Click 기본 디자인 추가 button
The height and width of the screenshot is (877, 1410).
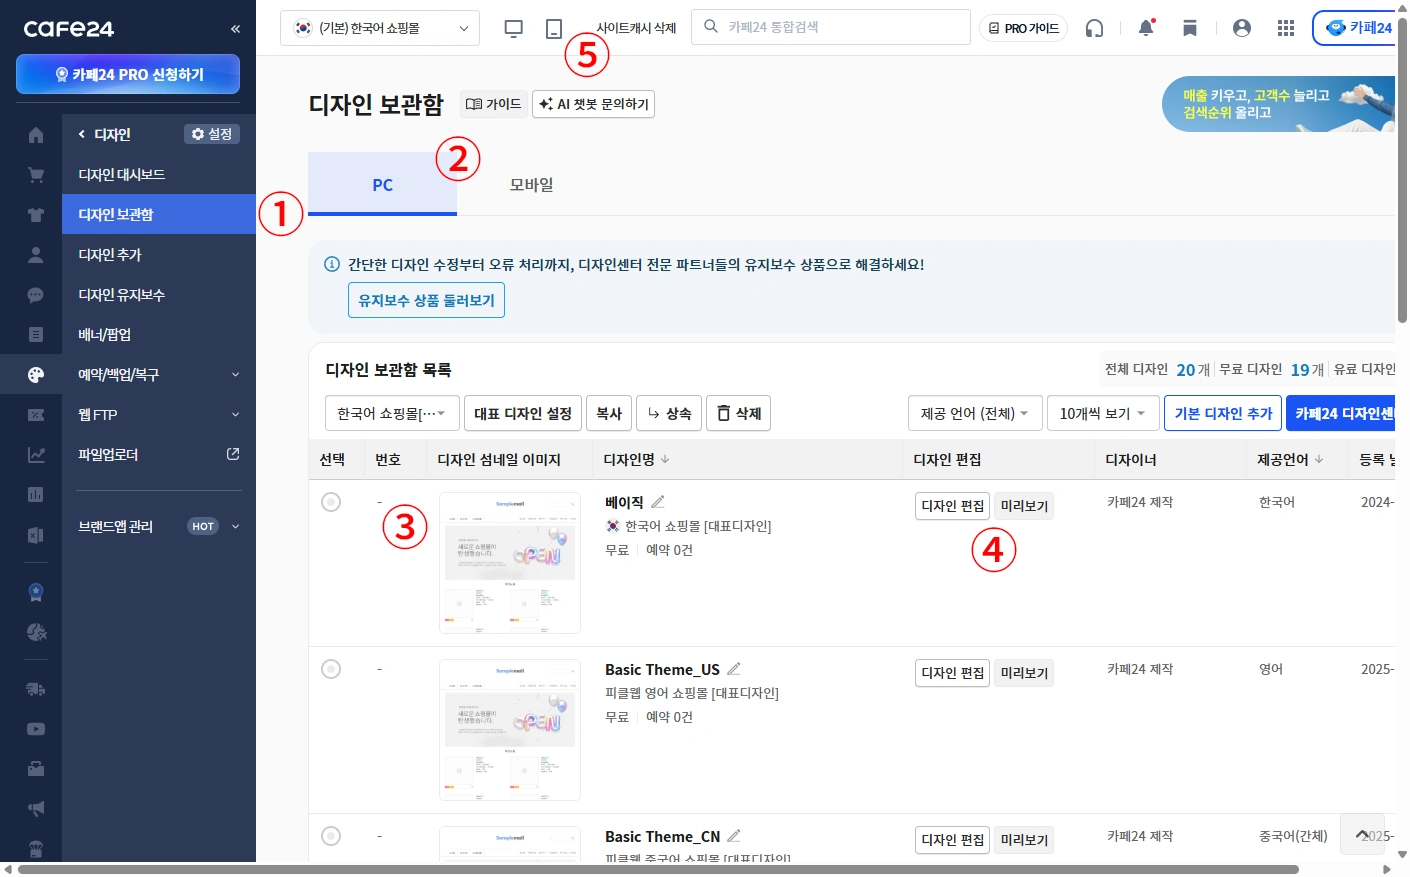[x=1223, y=413]
